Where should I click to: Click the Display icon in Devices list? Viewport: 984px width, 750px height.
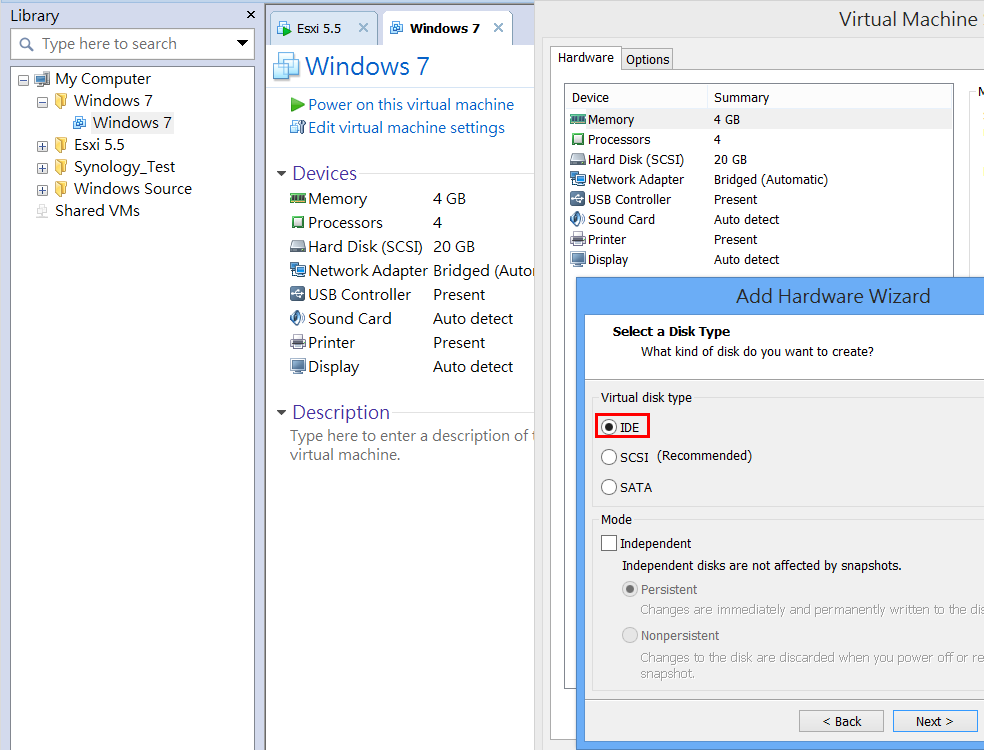click(x=297, y=366)
